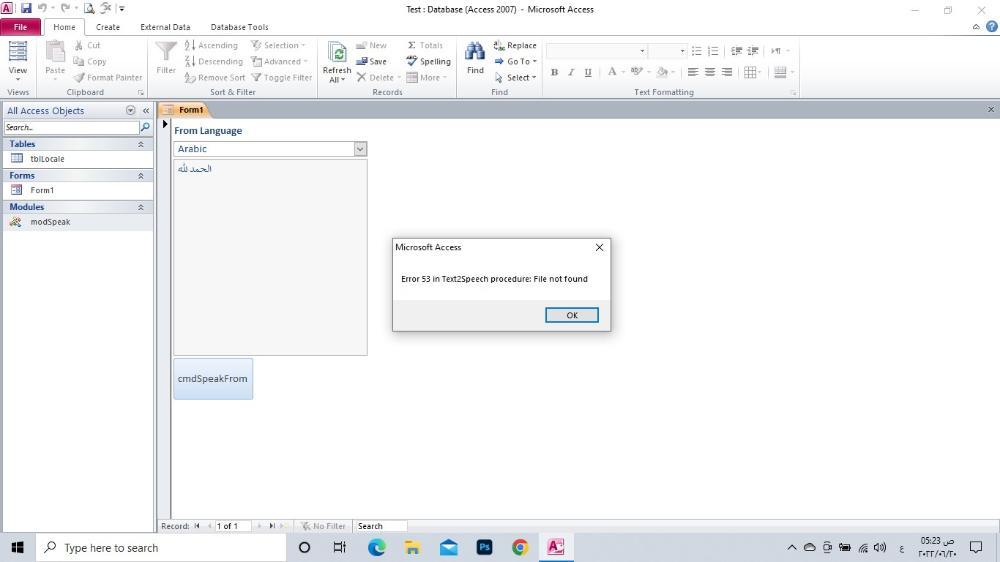Open the Create ribbon tab
1000x562 pixels.
click(108, 27)
